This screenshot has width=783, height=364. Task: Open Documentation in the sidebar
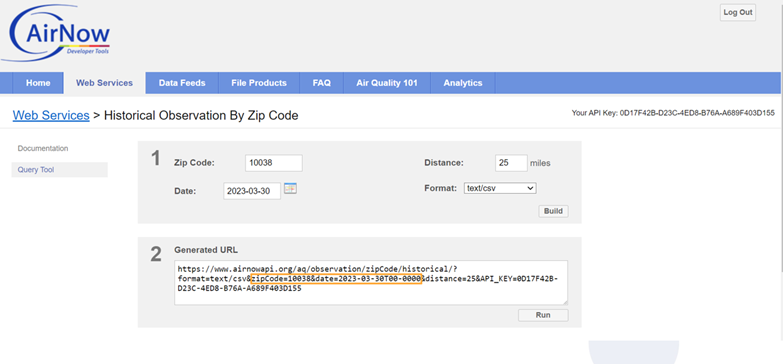click(x=43, y=148)
